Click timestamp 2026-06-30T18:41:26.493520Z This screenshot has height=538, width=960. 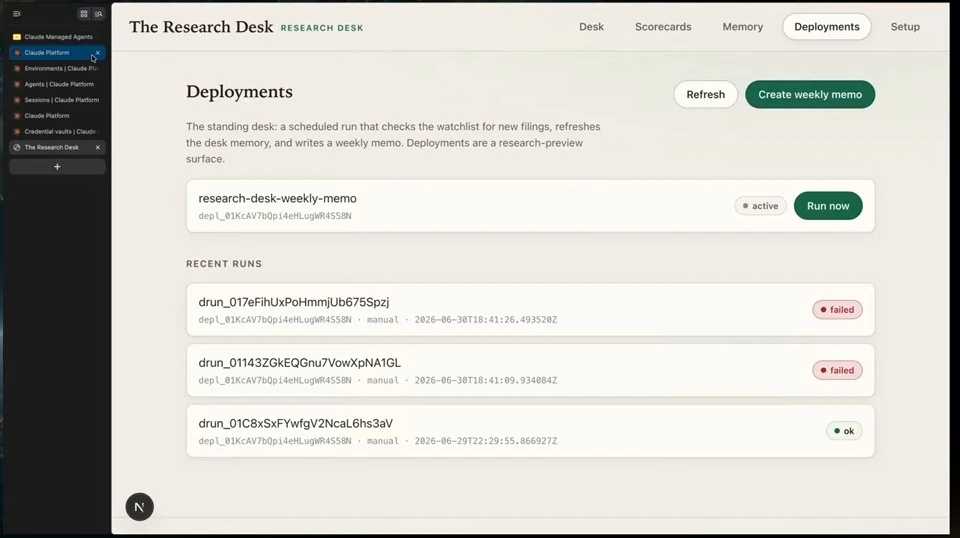tap(486, 319)
